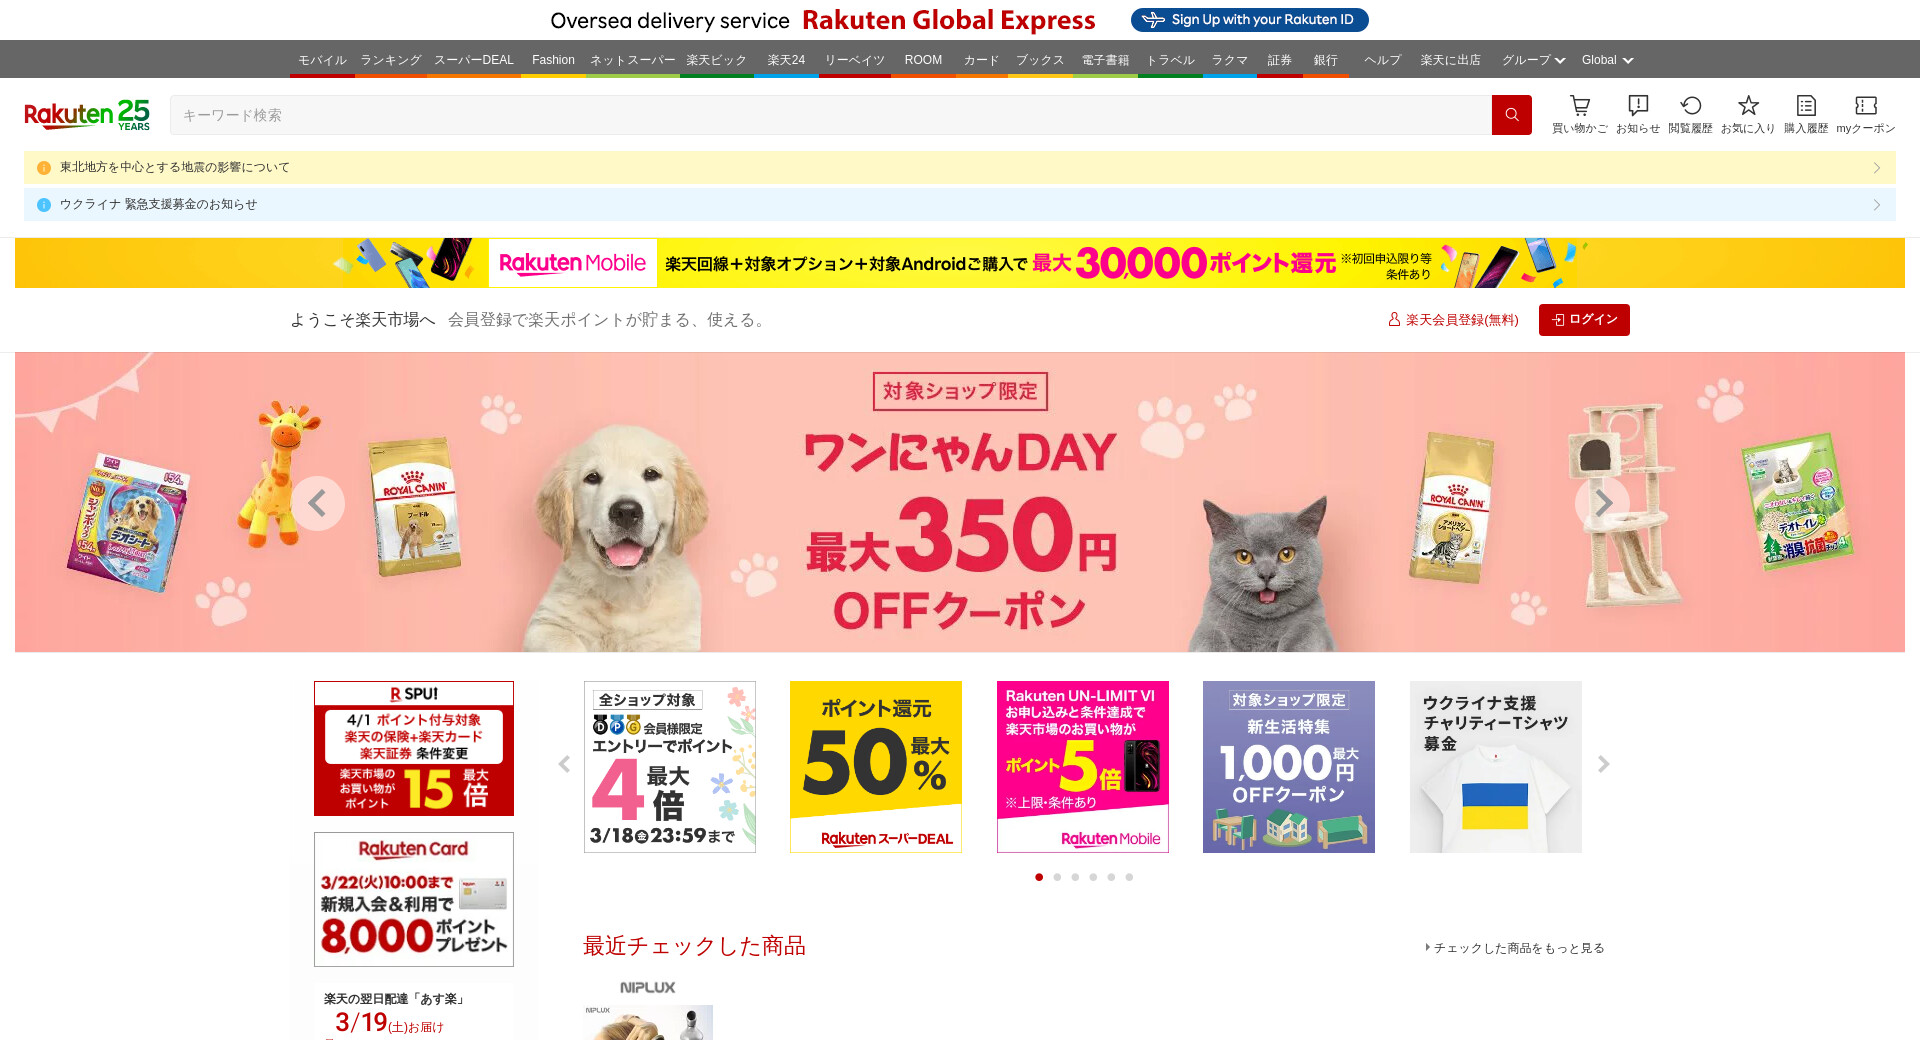Click the キーワード検索 search field
The height and width of the screenshot is (1040, 1920).
[x=831, y=115]
